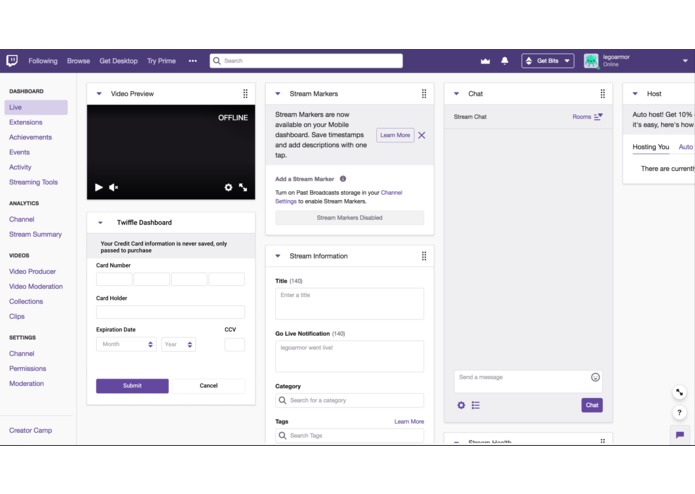The image size is (695, 494).
Task: Click the Twitch logo icon
Action: click(x=12, y=60)
